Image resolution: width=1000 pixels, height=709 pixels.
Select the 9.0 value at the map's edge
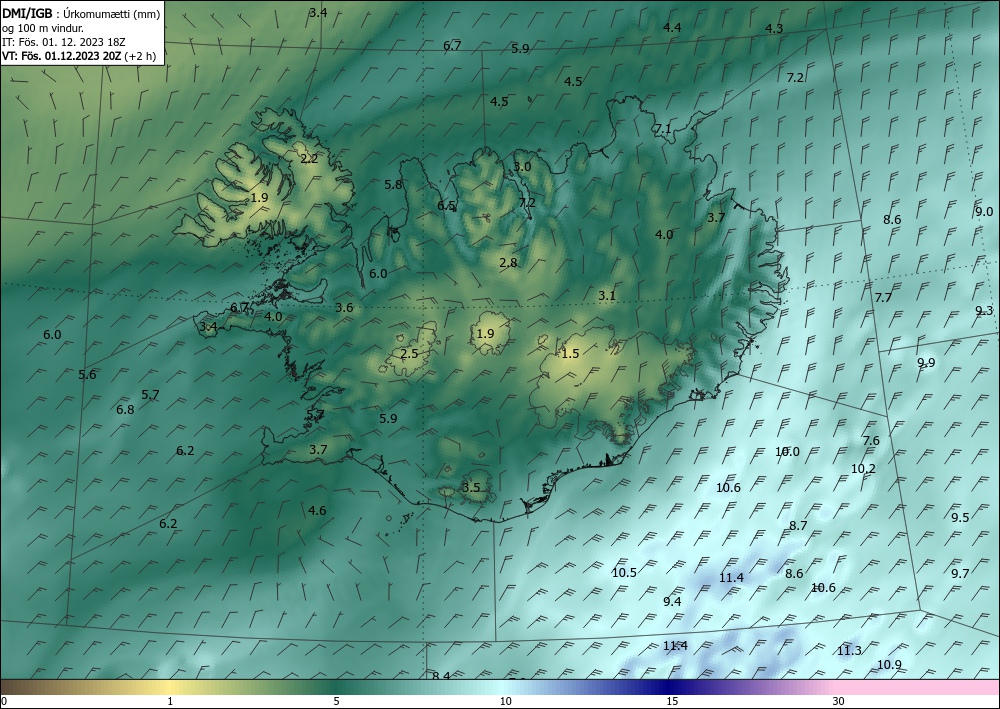[984, 212]
